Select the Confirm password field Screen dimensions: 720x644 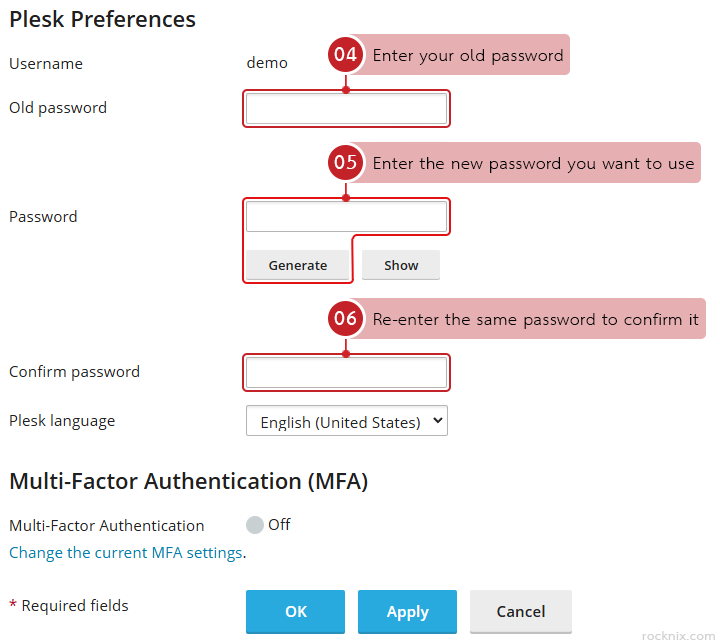(x=347, y=373)
